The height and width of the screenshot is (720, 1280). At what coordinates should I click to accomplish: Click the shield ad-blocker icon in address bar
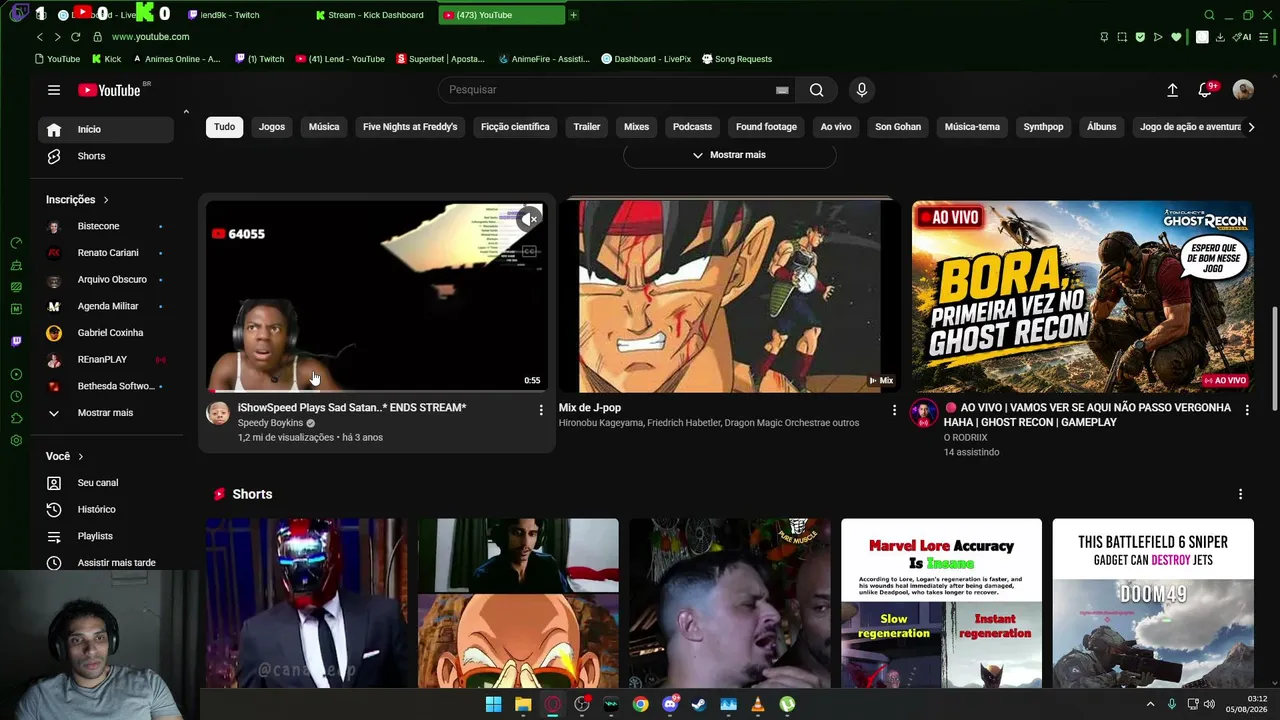coord(1140,37)
